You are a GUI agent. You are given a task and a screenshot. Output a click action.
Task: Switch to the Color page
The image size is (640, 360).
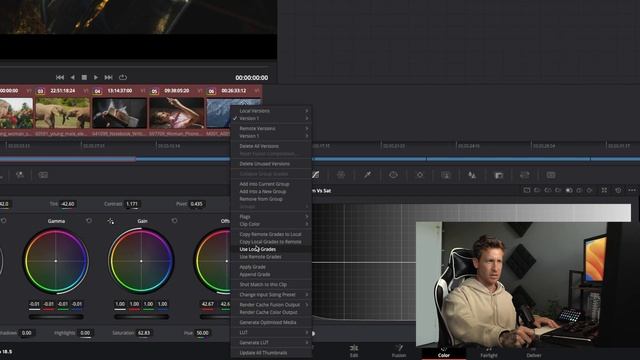pyautogui.click(x=444, y=351)
